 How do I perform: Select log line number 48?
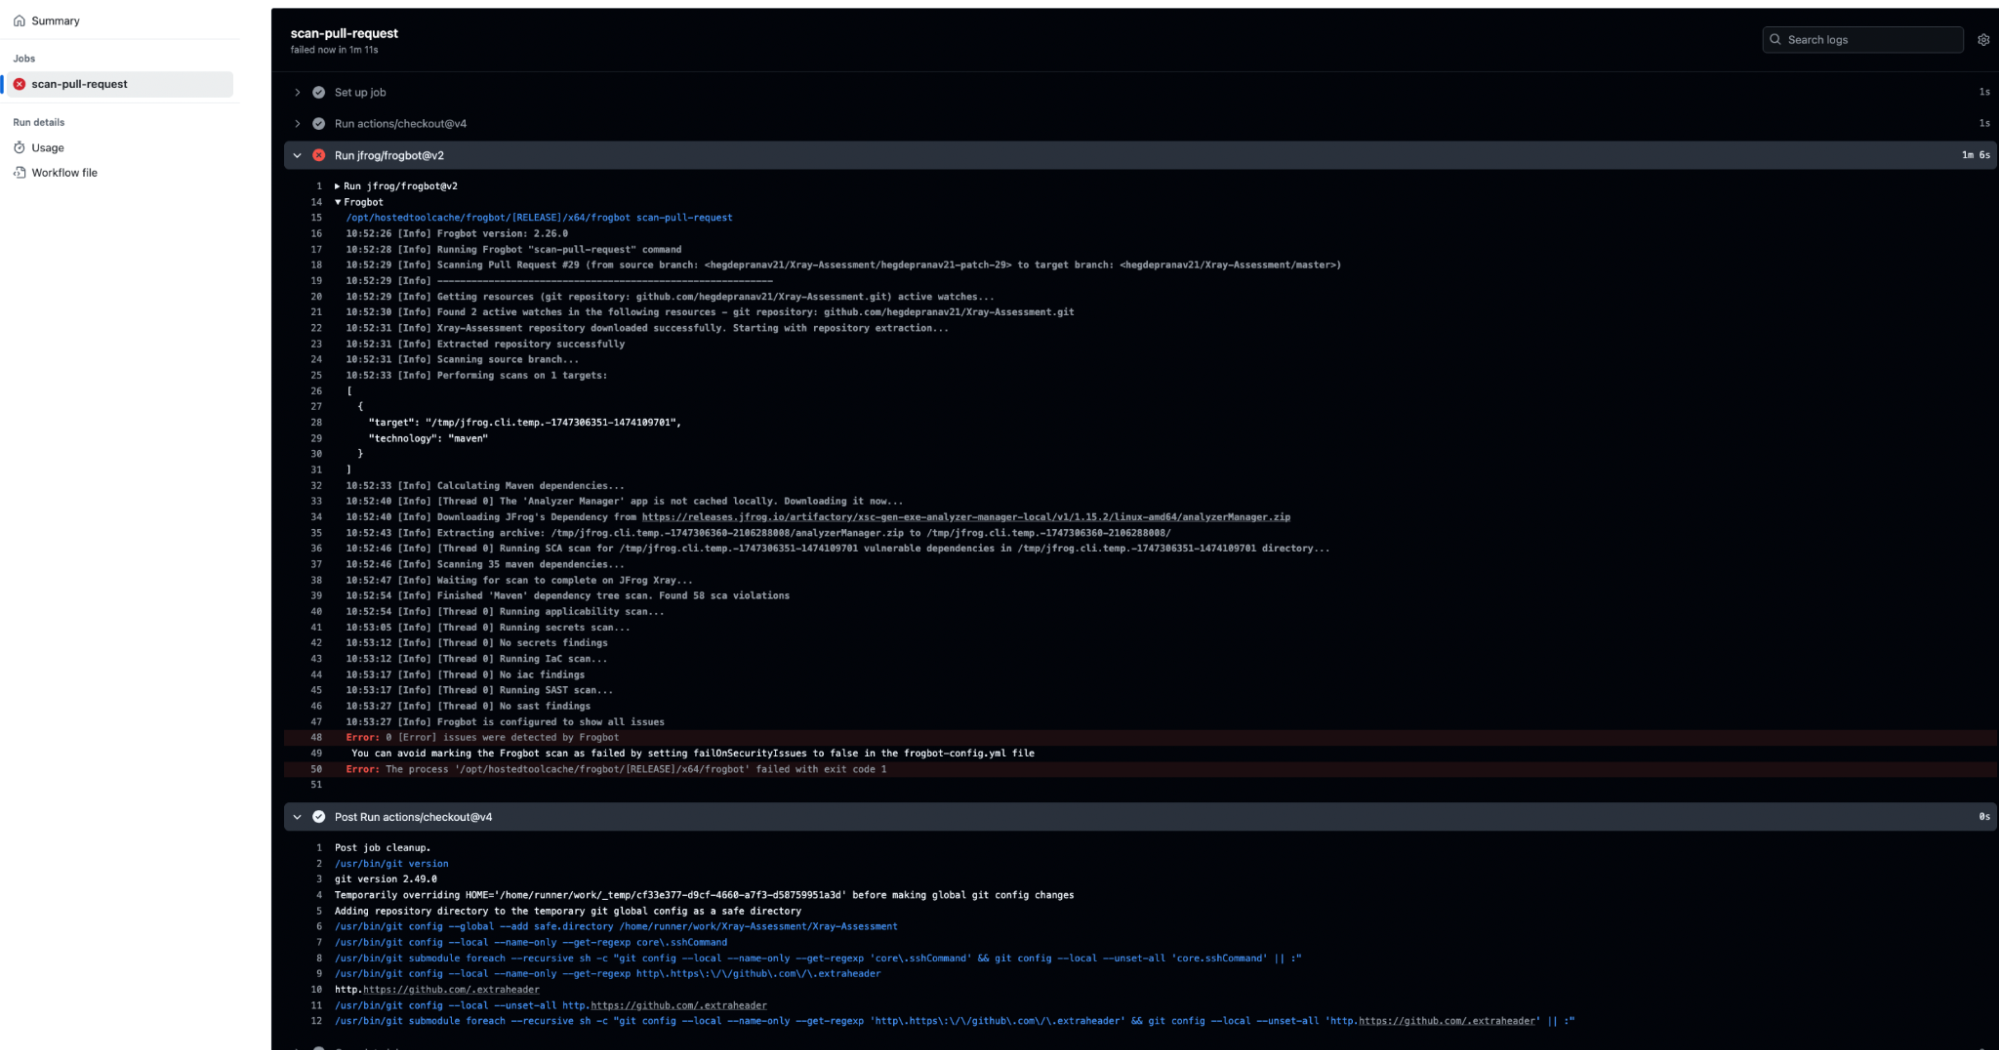pos(316,738)
